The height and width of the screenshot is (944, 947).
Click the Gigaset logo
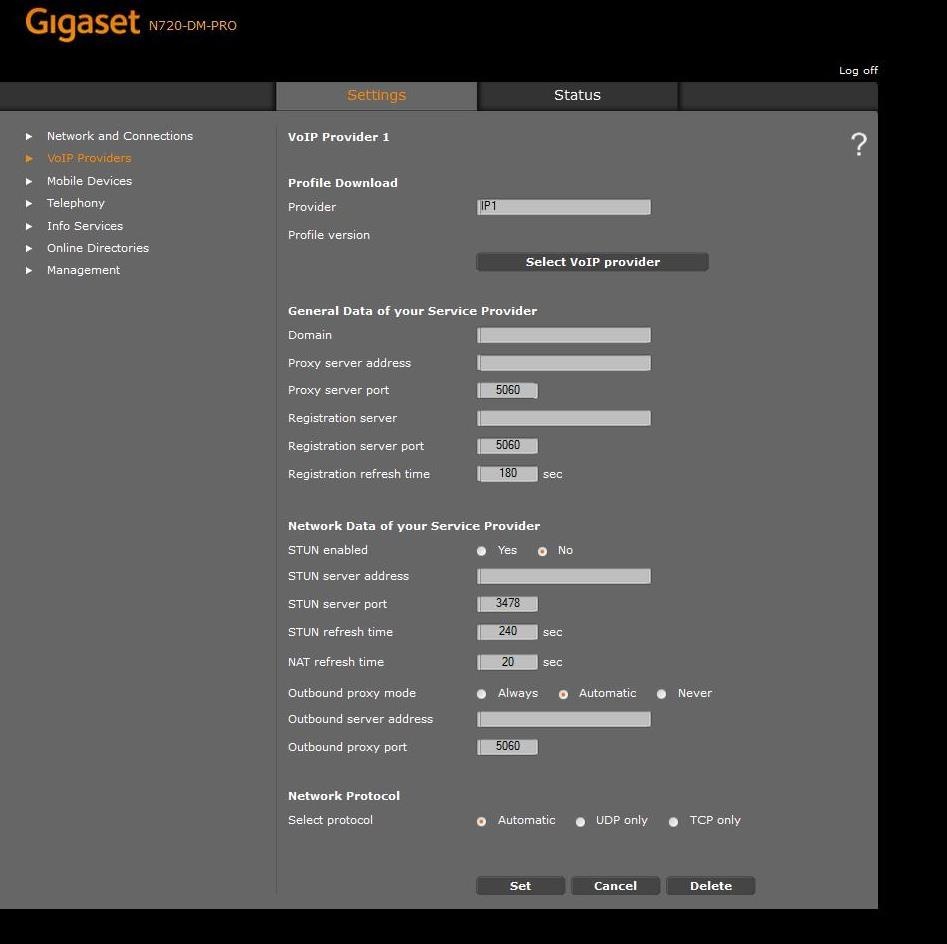point(83,24)
